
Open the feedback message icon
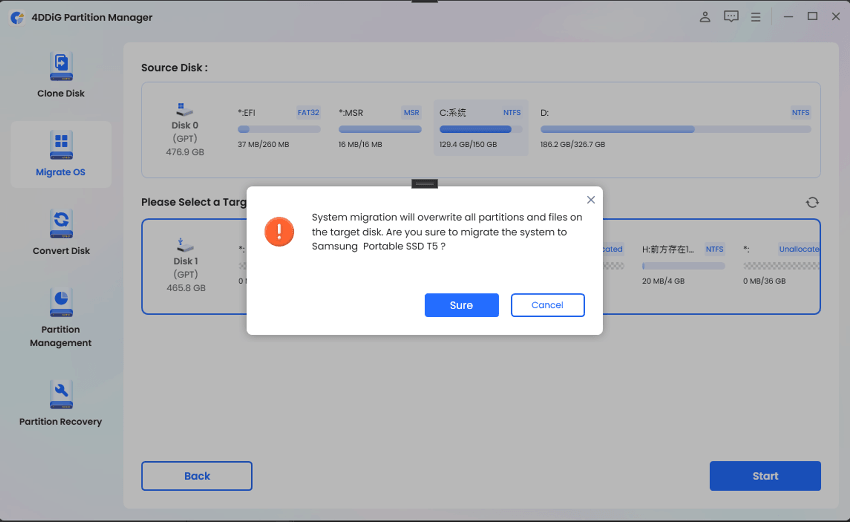tap(731, 17)
